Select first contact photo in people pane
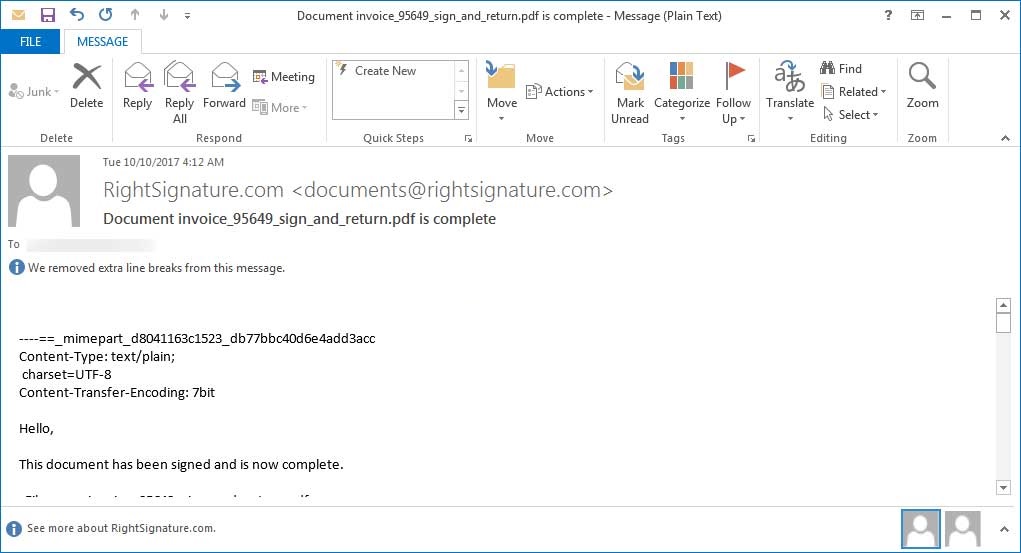The height and width of the screenshot is (553, 1021). click(921, 529)
